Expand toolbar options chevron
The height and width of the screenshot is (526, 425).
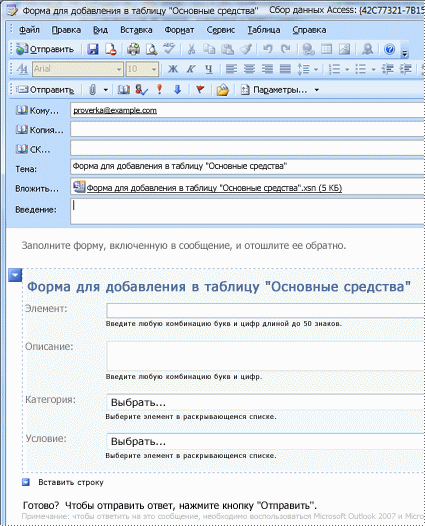point(405,53)
